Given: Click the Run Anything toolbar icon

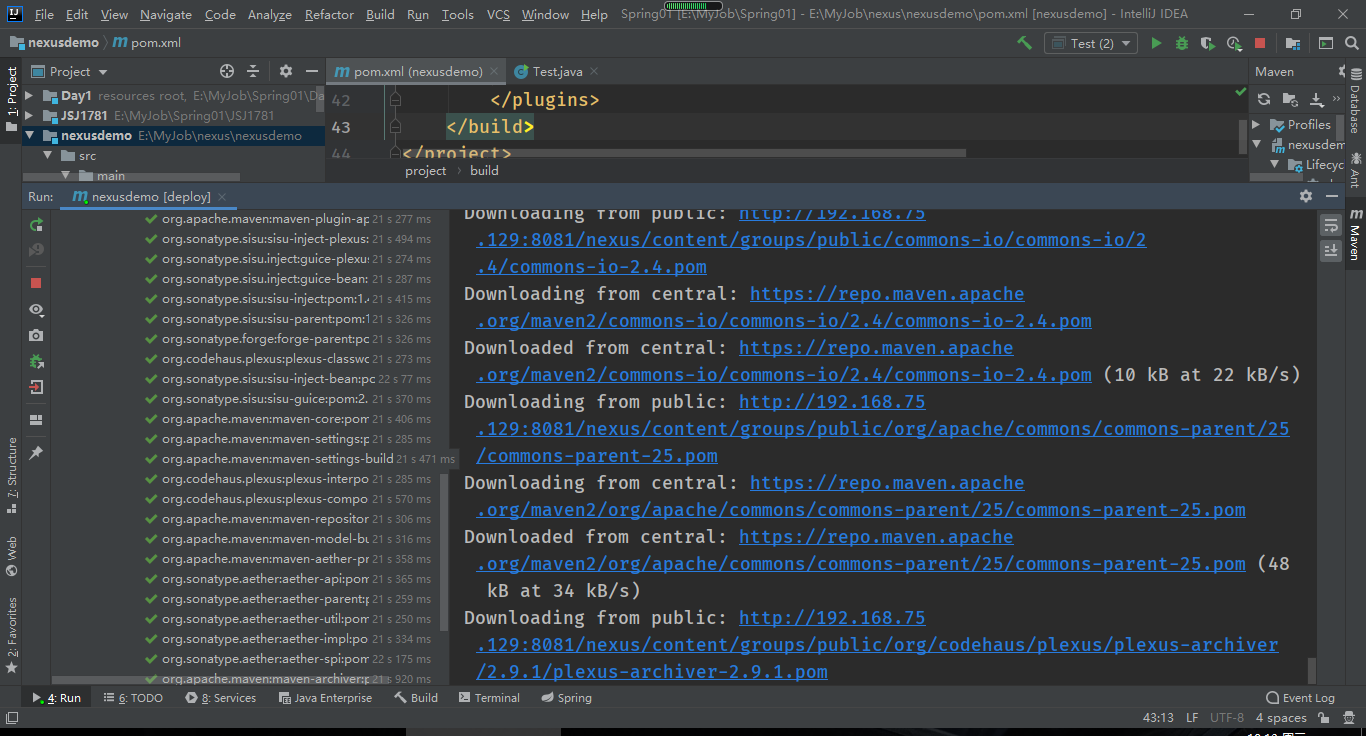Looking at the screenshot, I should 1325,43.
